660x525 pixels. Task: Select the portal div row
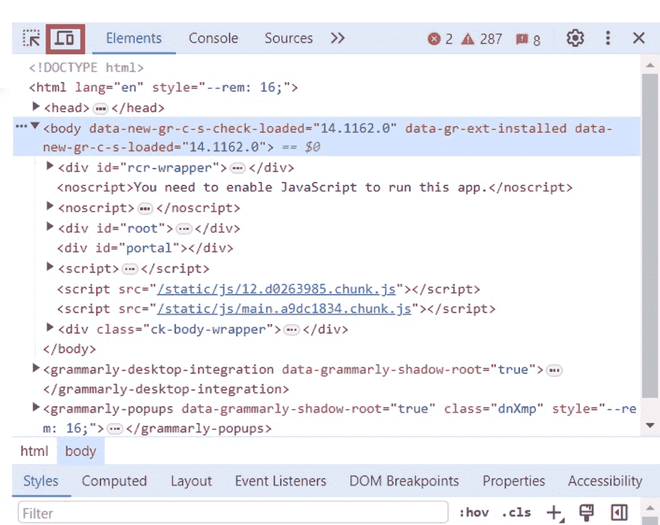coord(145,248)
